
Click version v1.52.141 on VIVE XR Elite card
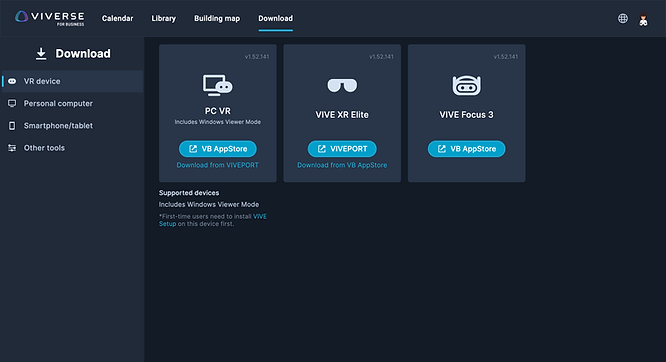(381, 57)
